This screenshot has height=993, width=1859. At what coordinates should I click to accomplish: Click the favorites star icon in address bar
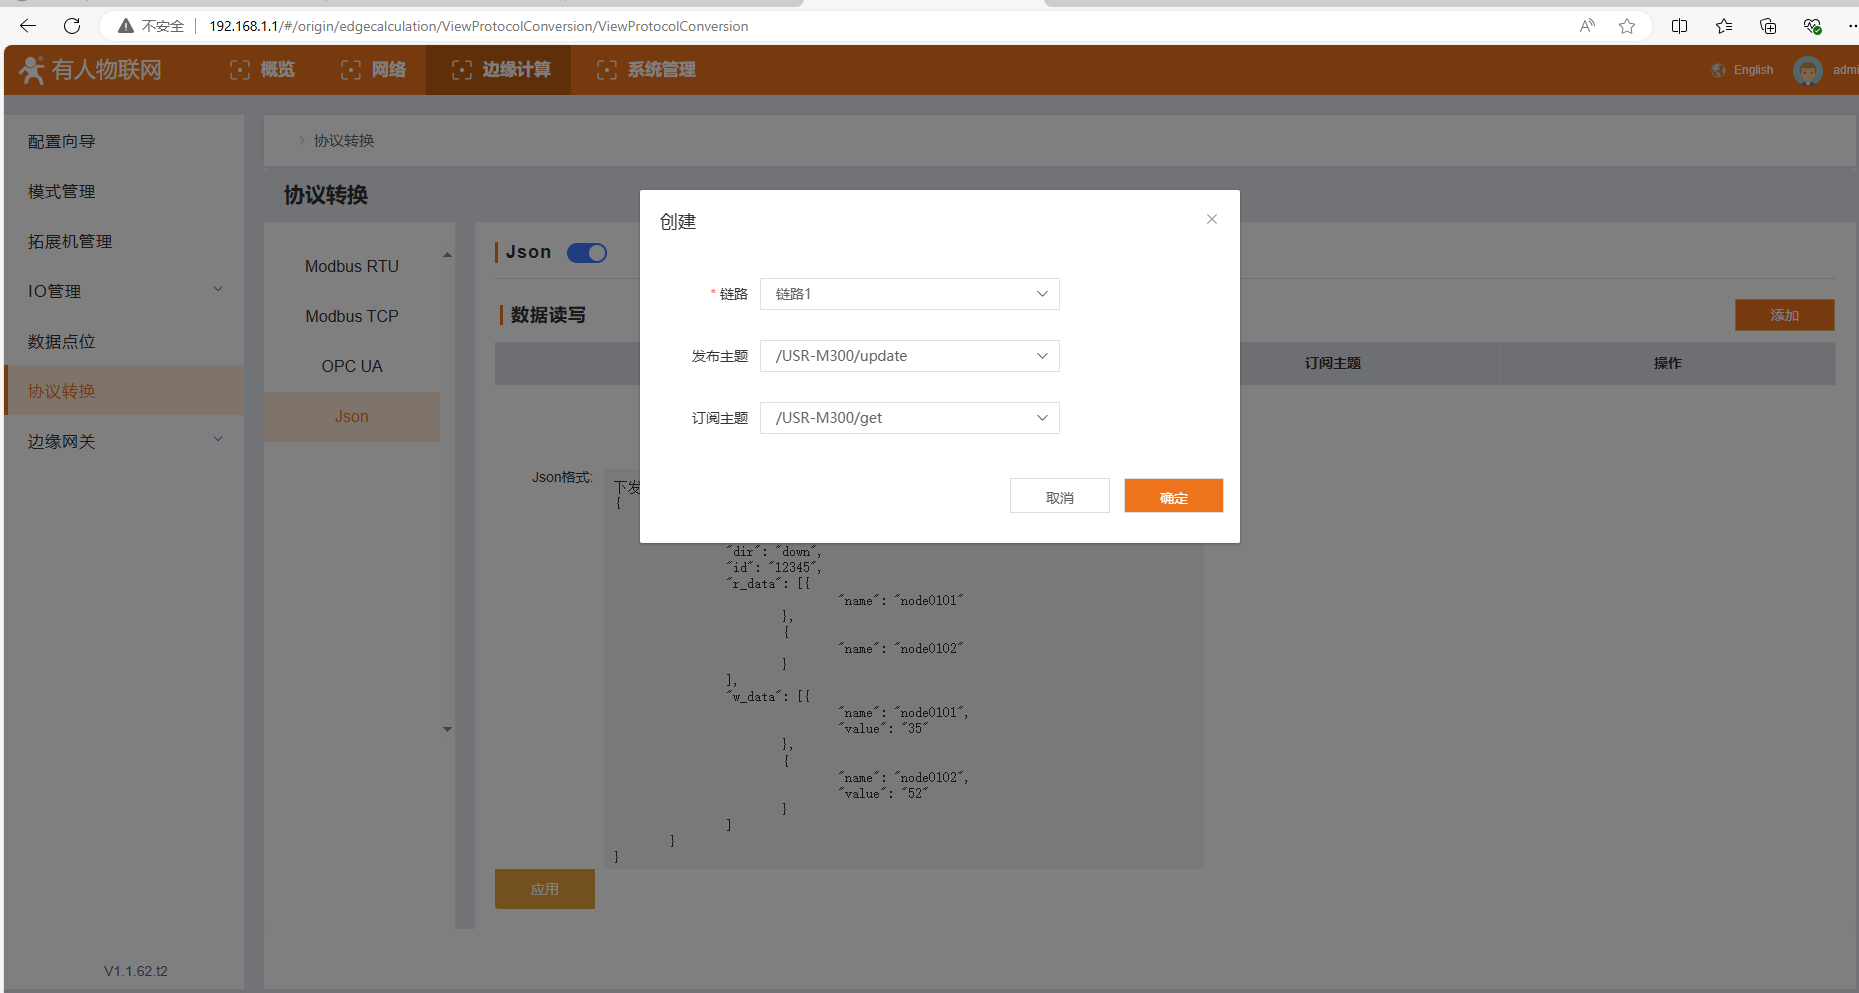pyautogui.click(x=1627, y=26)
